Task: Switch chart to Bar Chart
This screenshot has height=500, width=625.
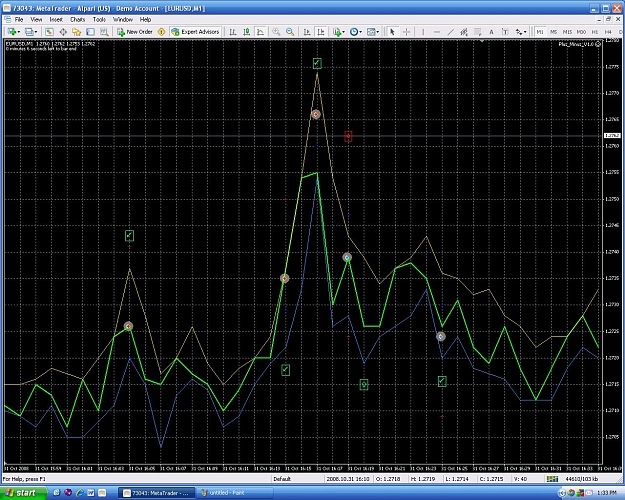Action: pos(233,32)
